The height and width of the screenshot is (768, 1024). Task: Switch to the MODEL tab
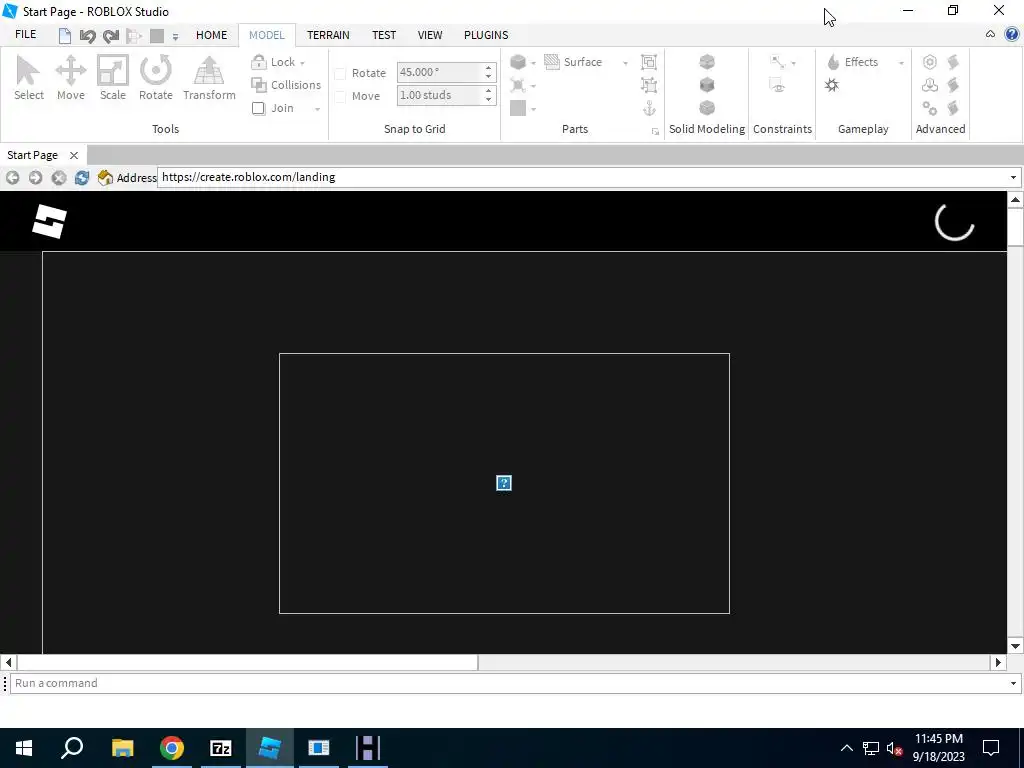(x=266, y=35)
